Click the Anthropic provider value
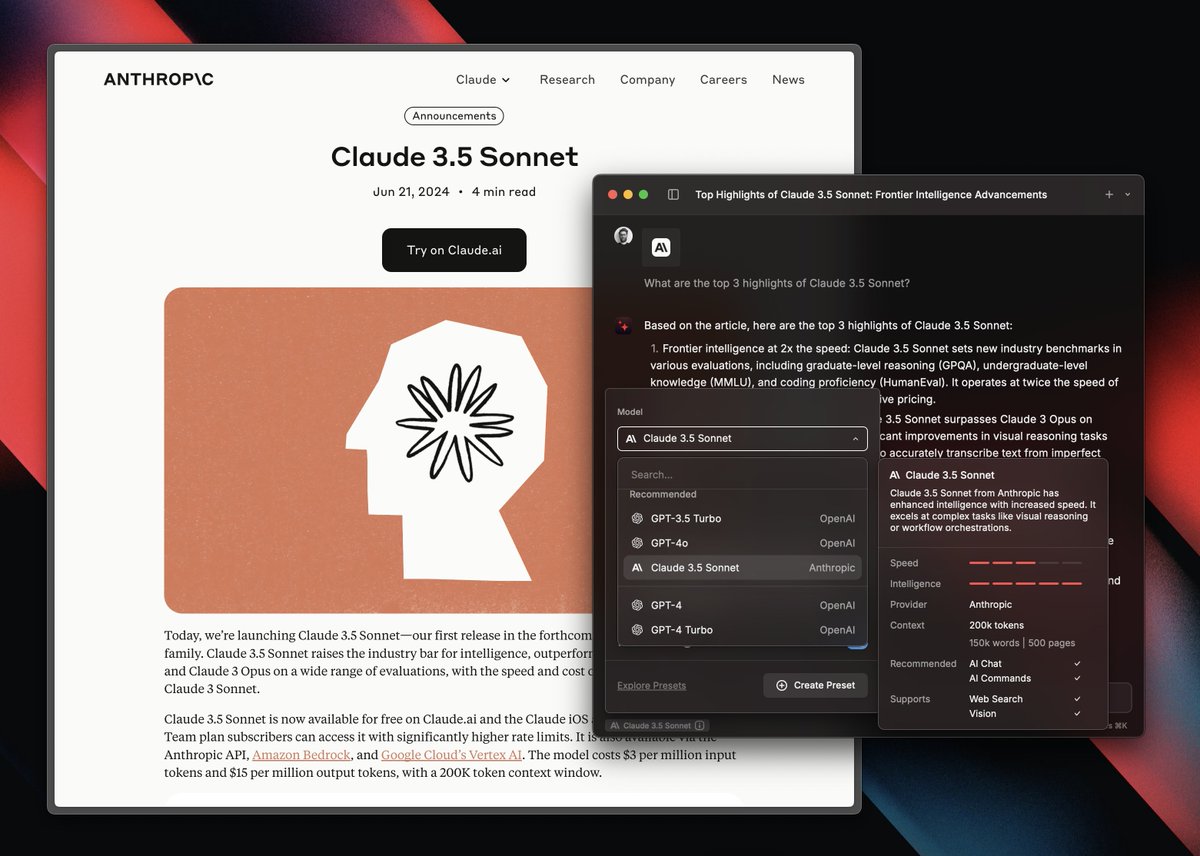The width and height of the screenshot is (1200, 856). point(991,605)
